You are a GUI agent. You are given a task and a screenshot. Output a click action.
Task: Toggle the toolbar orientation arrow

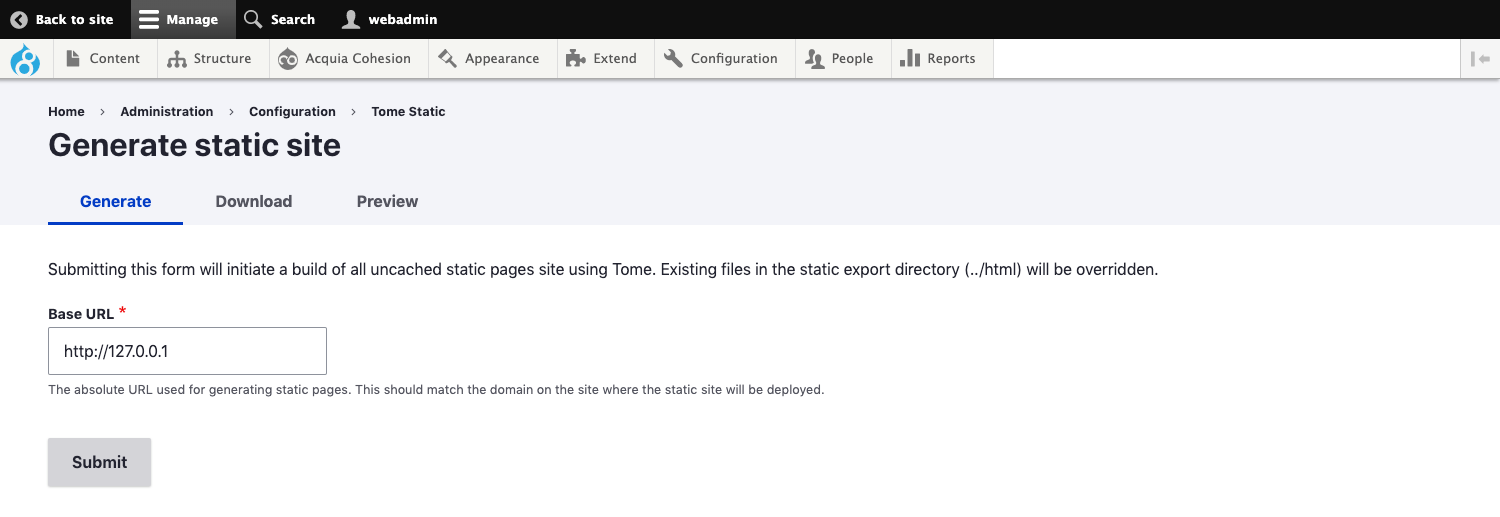[x=1480, y=59]
